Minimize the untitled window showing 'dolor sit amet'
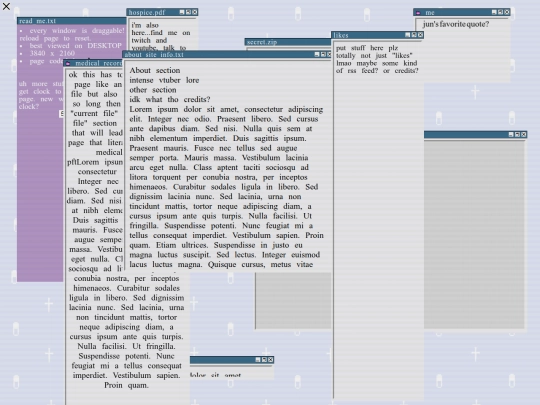The height and width of the screenshot is (405, 540). pos(258,360)
